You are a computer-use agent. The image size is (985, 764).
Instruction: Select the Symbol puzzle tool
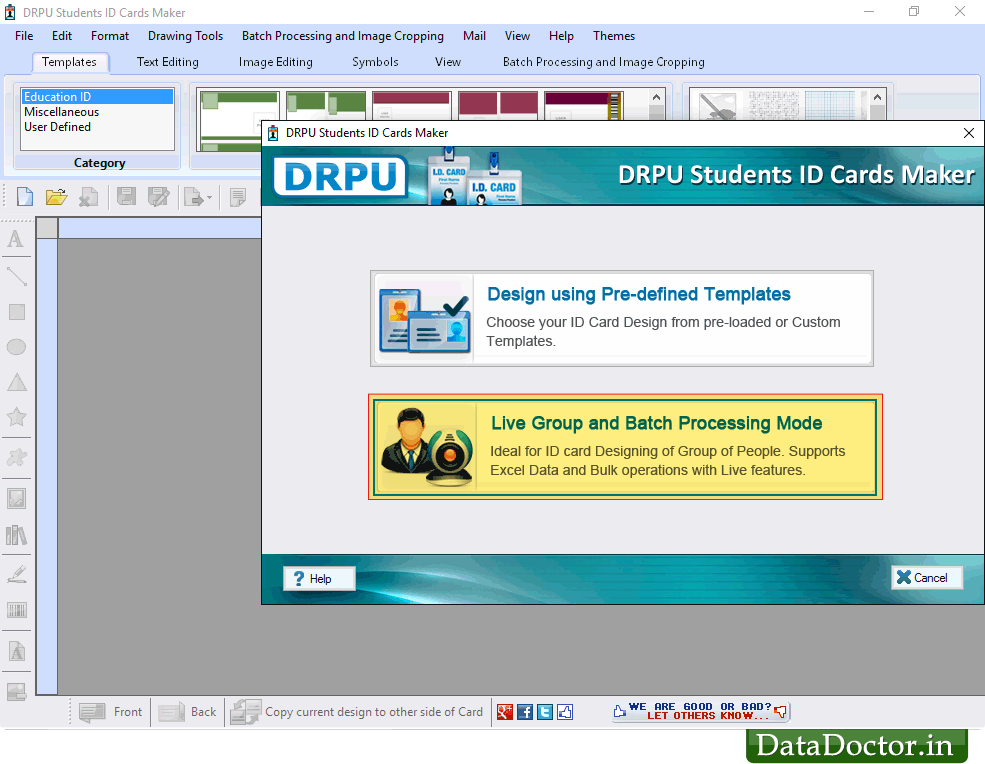[17, 457]
